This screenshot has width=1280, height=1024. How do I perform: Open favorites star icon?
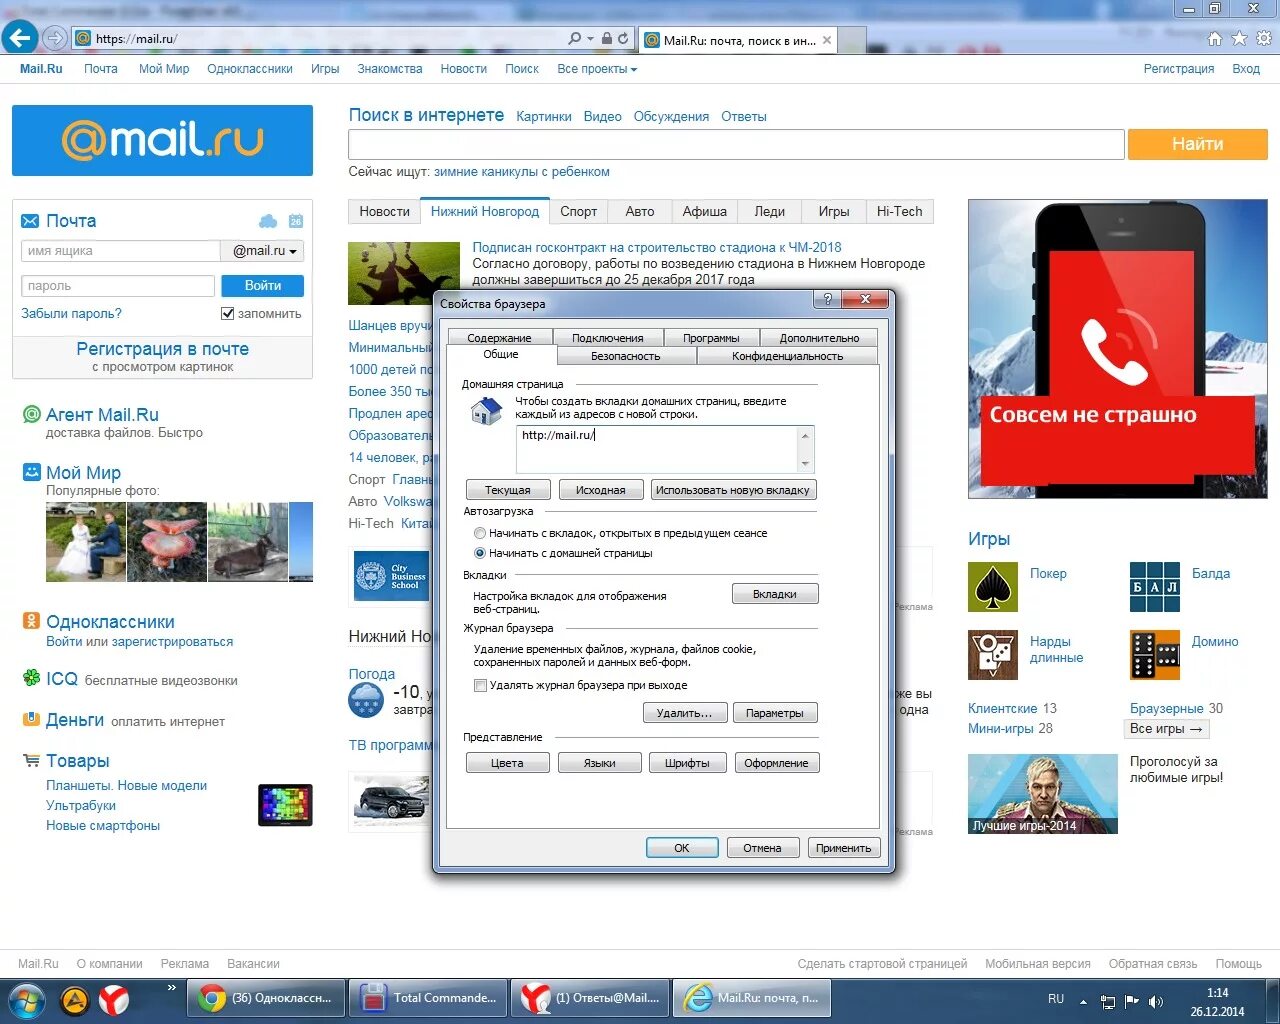1239,38
